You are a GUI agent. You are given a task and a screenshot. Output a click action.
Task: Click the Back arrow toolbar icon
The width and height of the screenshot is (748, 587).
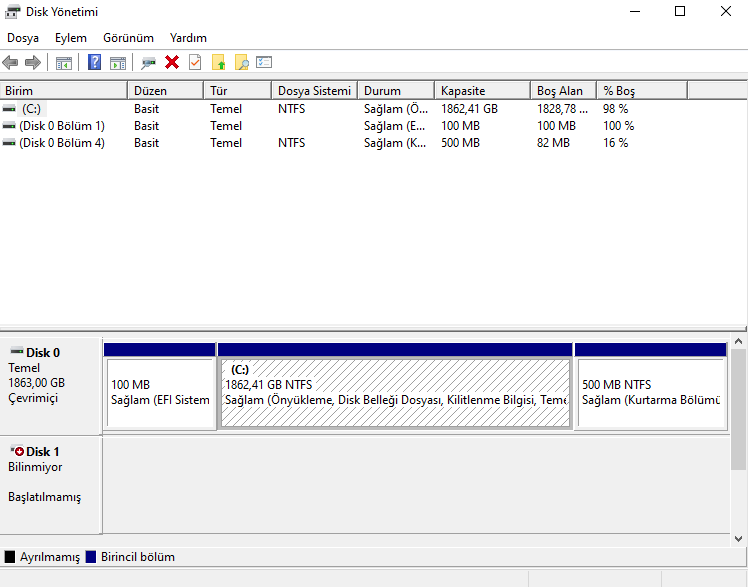coord(10,62)
